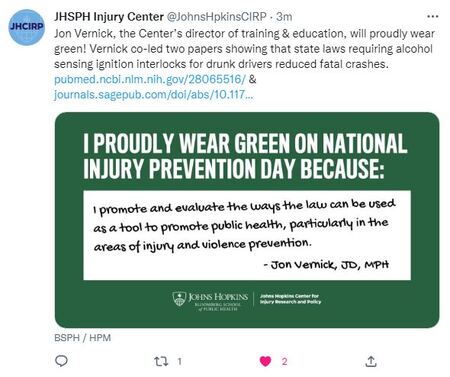Open the three-dot more options menu

433,16
